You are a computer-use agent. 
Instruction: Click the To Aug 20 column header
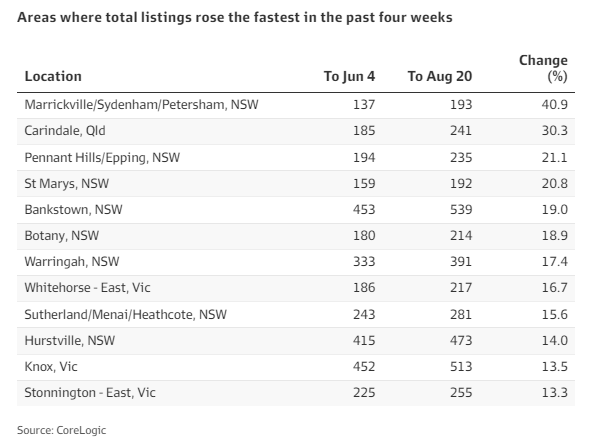pos(440,76)
